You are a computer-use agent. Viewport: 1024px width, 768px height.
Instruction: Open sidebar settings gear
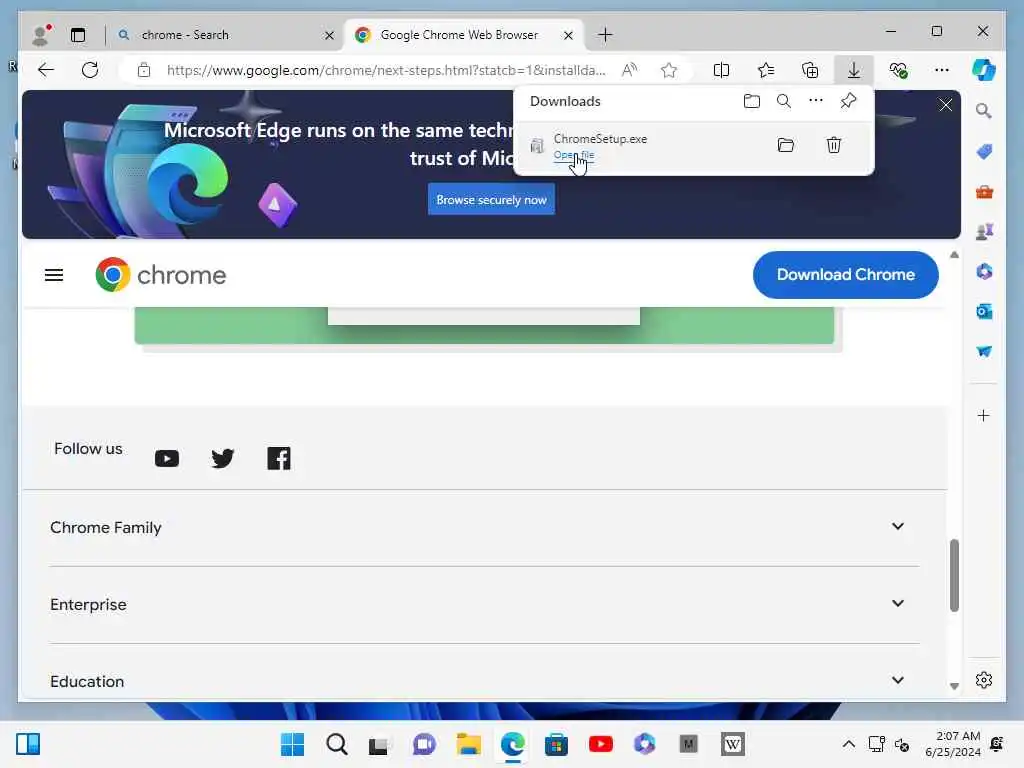click(x=984, y=680)
